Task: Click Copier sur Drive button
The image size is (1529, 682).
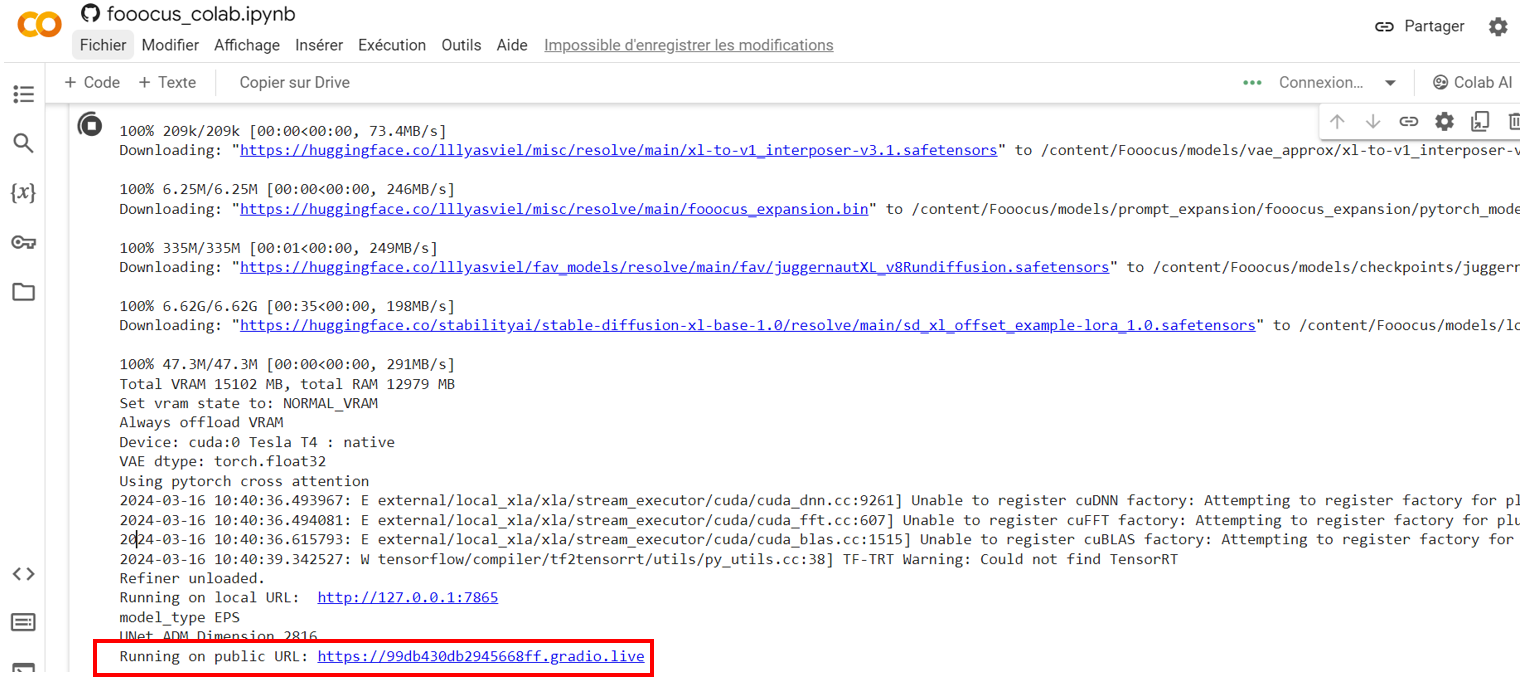Action: tap(294, 82)
